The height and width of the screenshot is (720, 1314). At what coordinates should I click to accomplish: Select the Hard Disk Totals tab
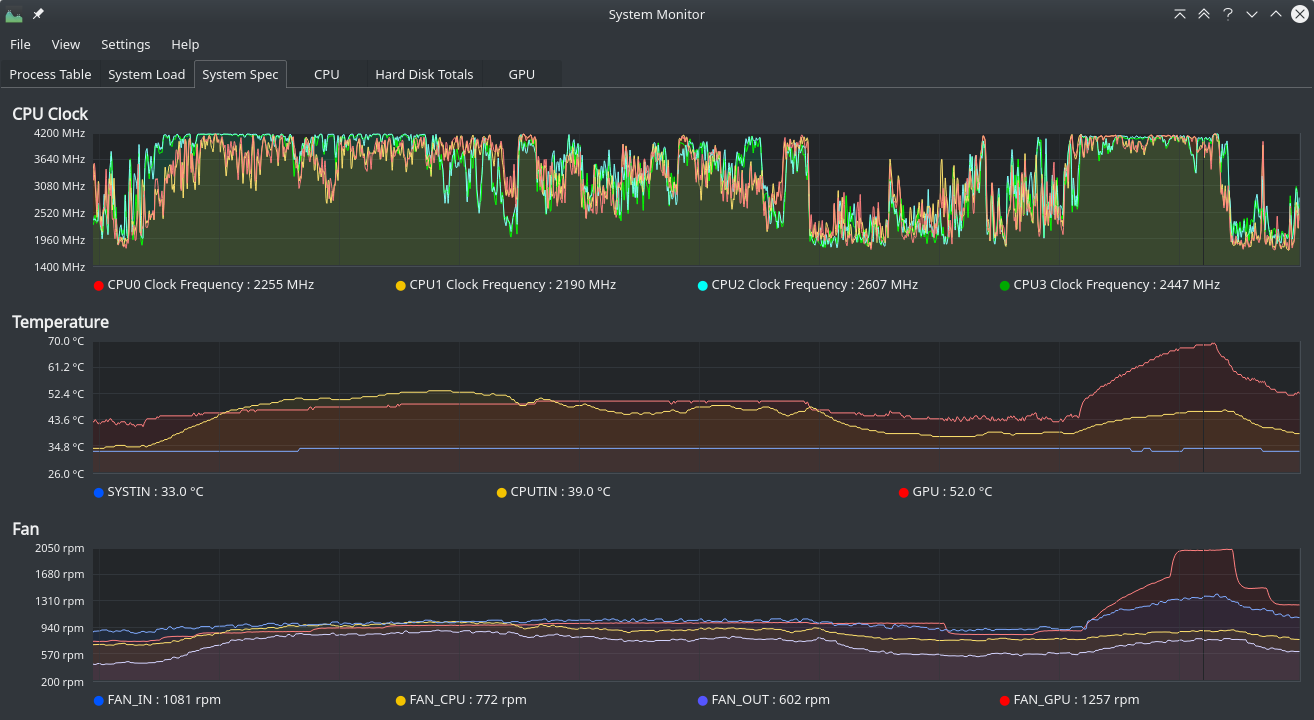424,74
